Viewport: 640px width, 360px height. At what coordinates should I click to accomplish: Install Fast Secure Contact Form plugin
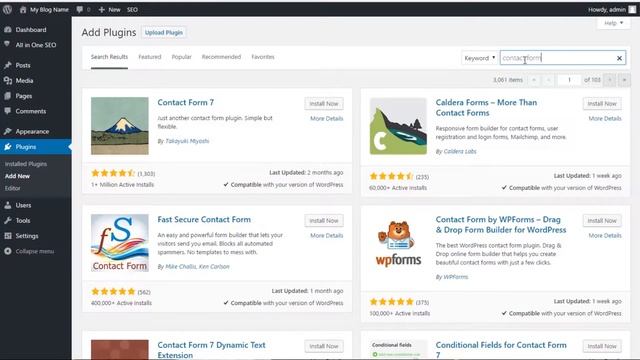tap(324, 221)
